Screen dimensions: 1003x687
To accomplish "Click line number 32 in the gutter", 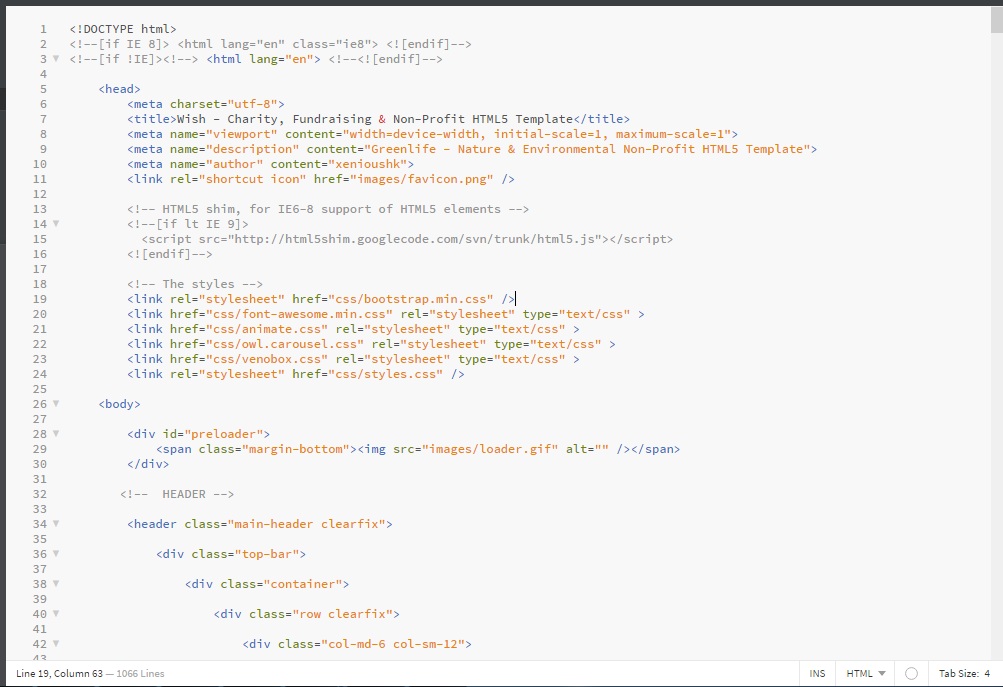I will click(40, 494).
